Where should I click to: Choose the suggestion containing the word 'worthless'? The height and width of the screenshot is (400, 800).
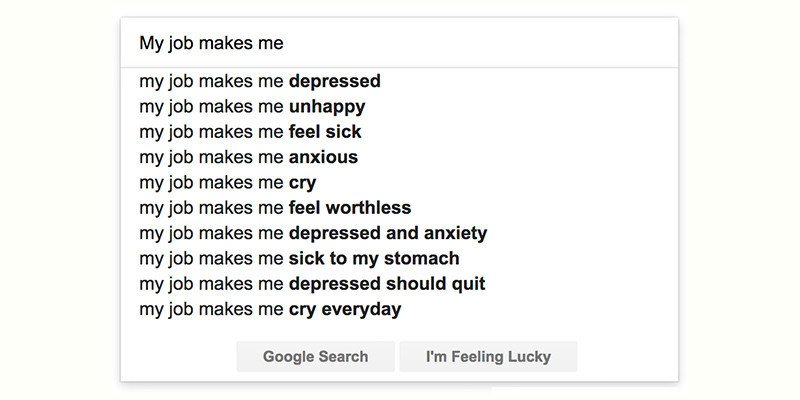click(275, 208)
